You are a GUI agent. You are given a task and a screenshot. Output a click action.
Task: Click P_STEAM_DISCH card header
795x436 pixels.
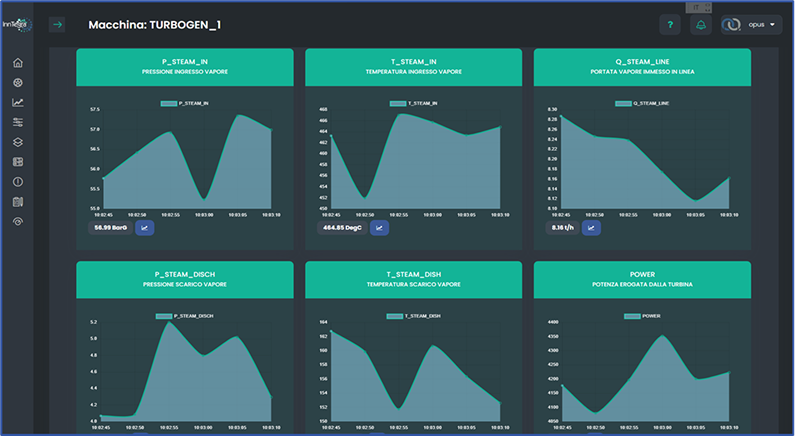(185, 279)
